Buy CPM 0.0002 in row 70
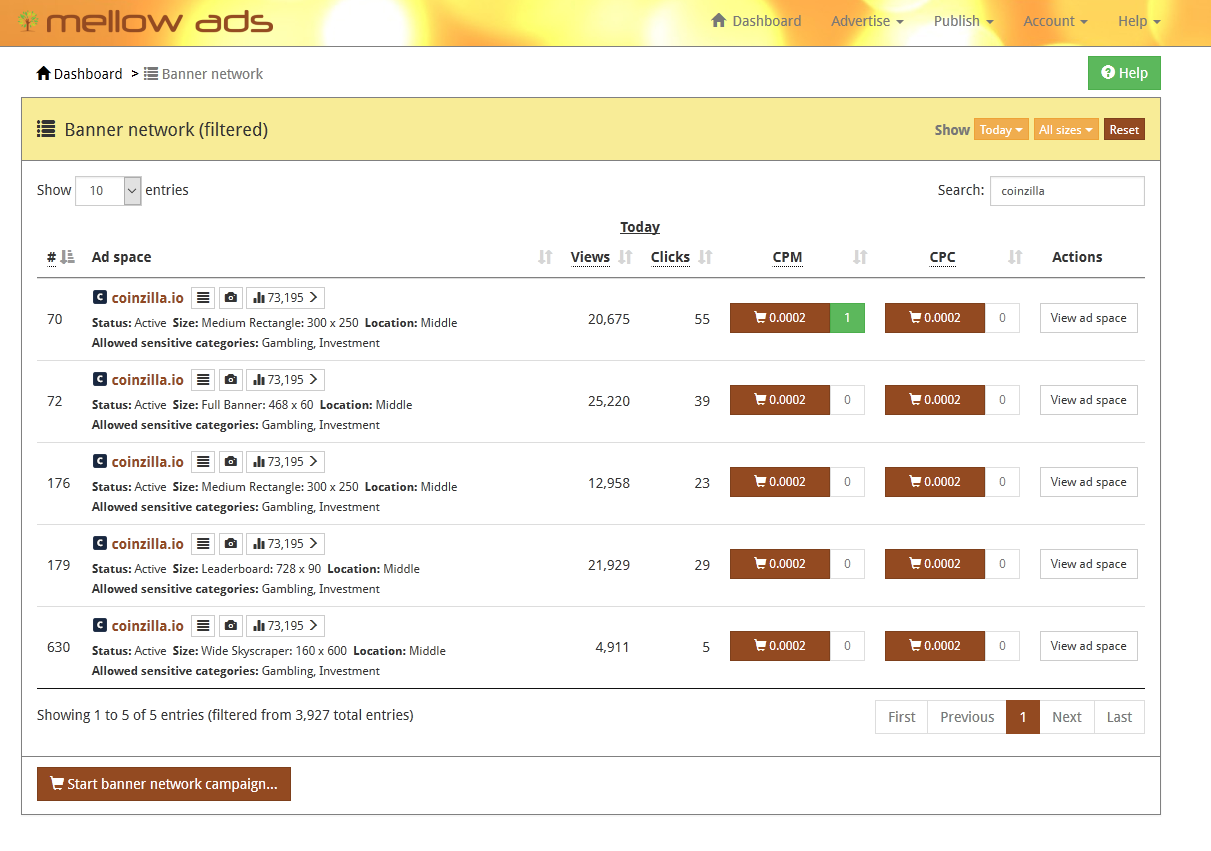Screen dimensions: 1211x851 pyautogui.click(x=780, y=318)
